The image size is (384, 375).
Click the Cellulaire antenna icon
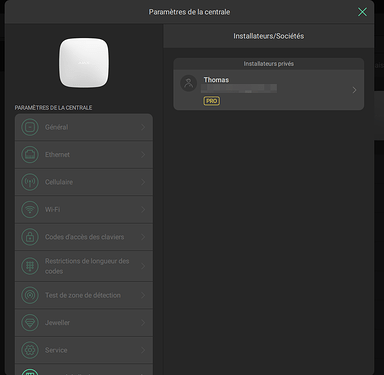30,182
